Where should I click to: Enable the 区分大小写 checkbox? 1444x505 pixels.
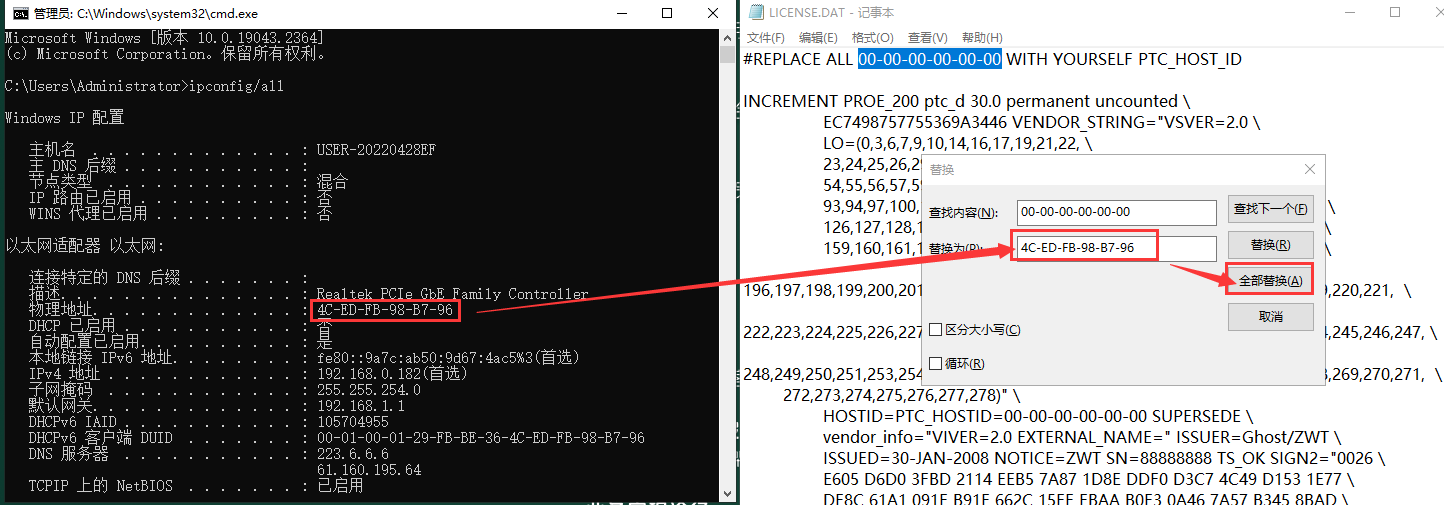point(936,330)
